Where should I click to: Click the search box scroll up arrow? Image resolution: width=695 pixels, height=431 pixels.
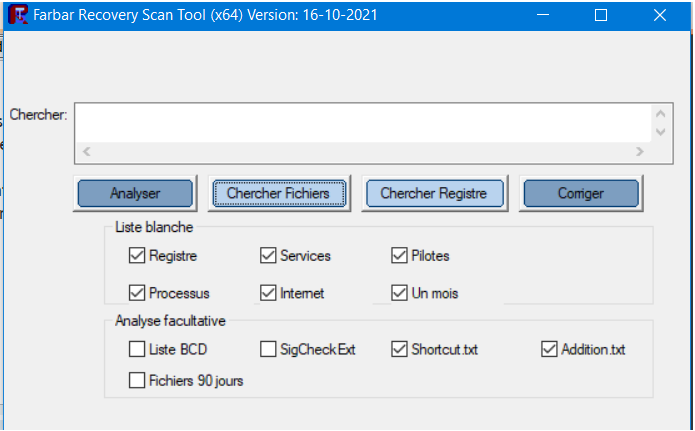[660, 114]
